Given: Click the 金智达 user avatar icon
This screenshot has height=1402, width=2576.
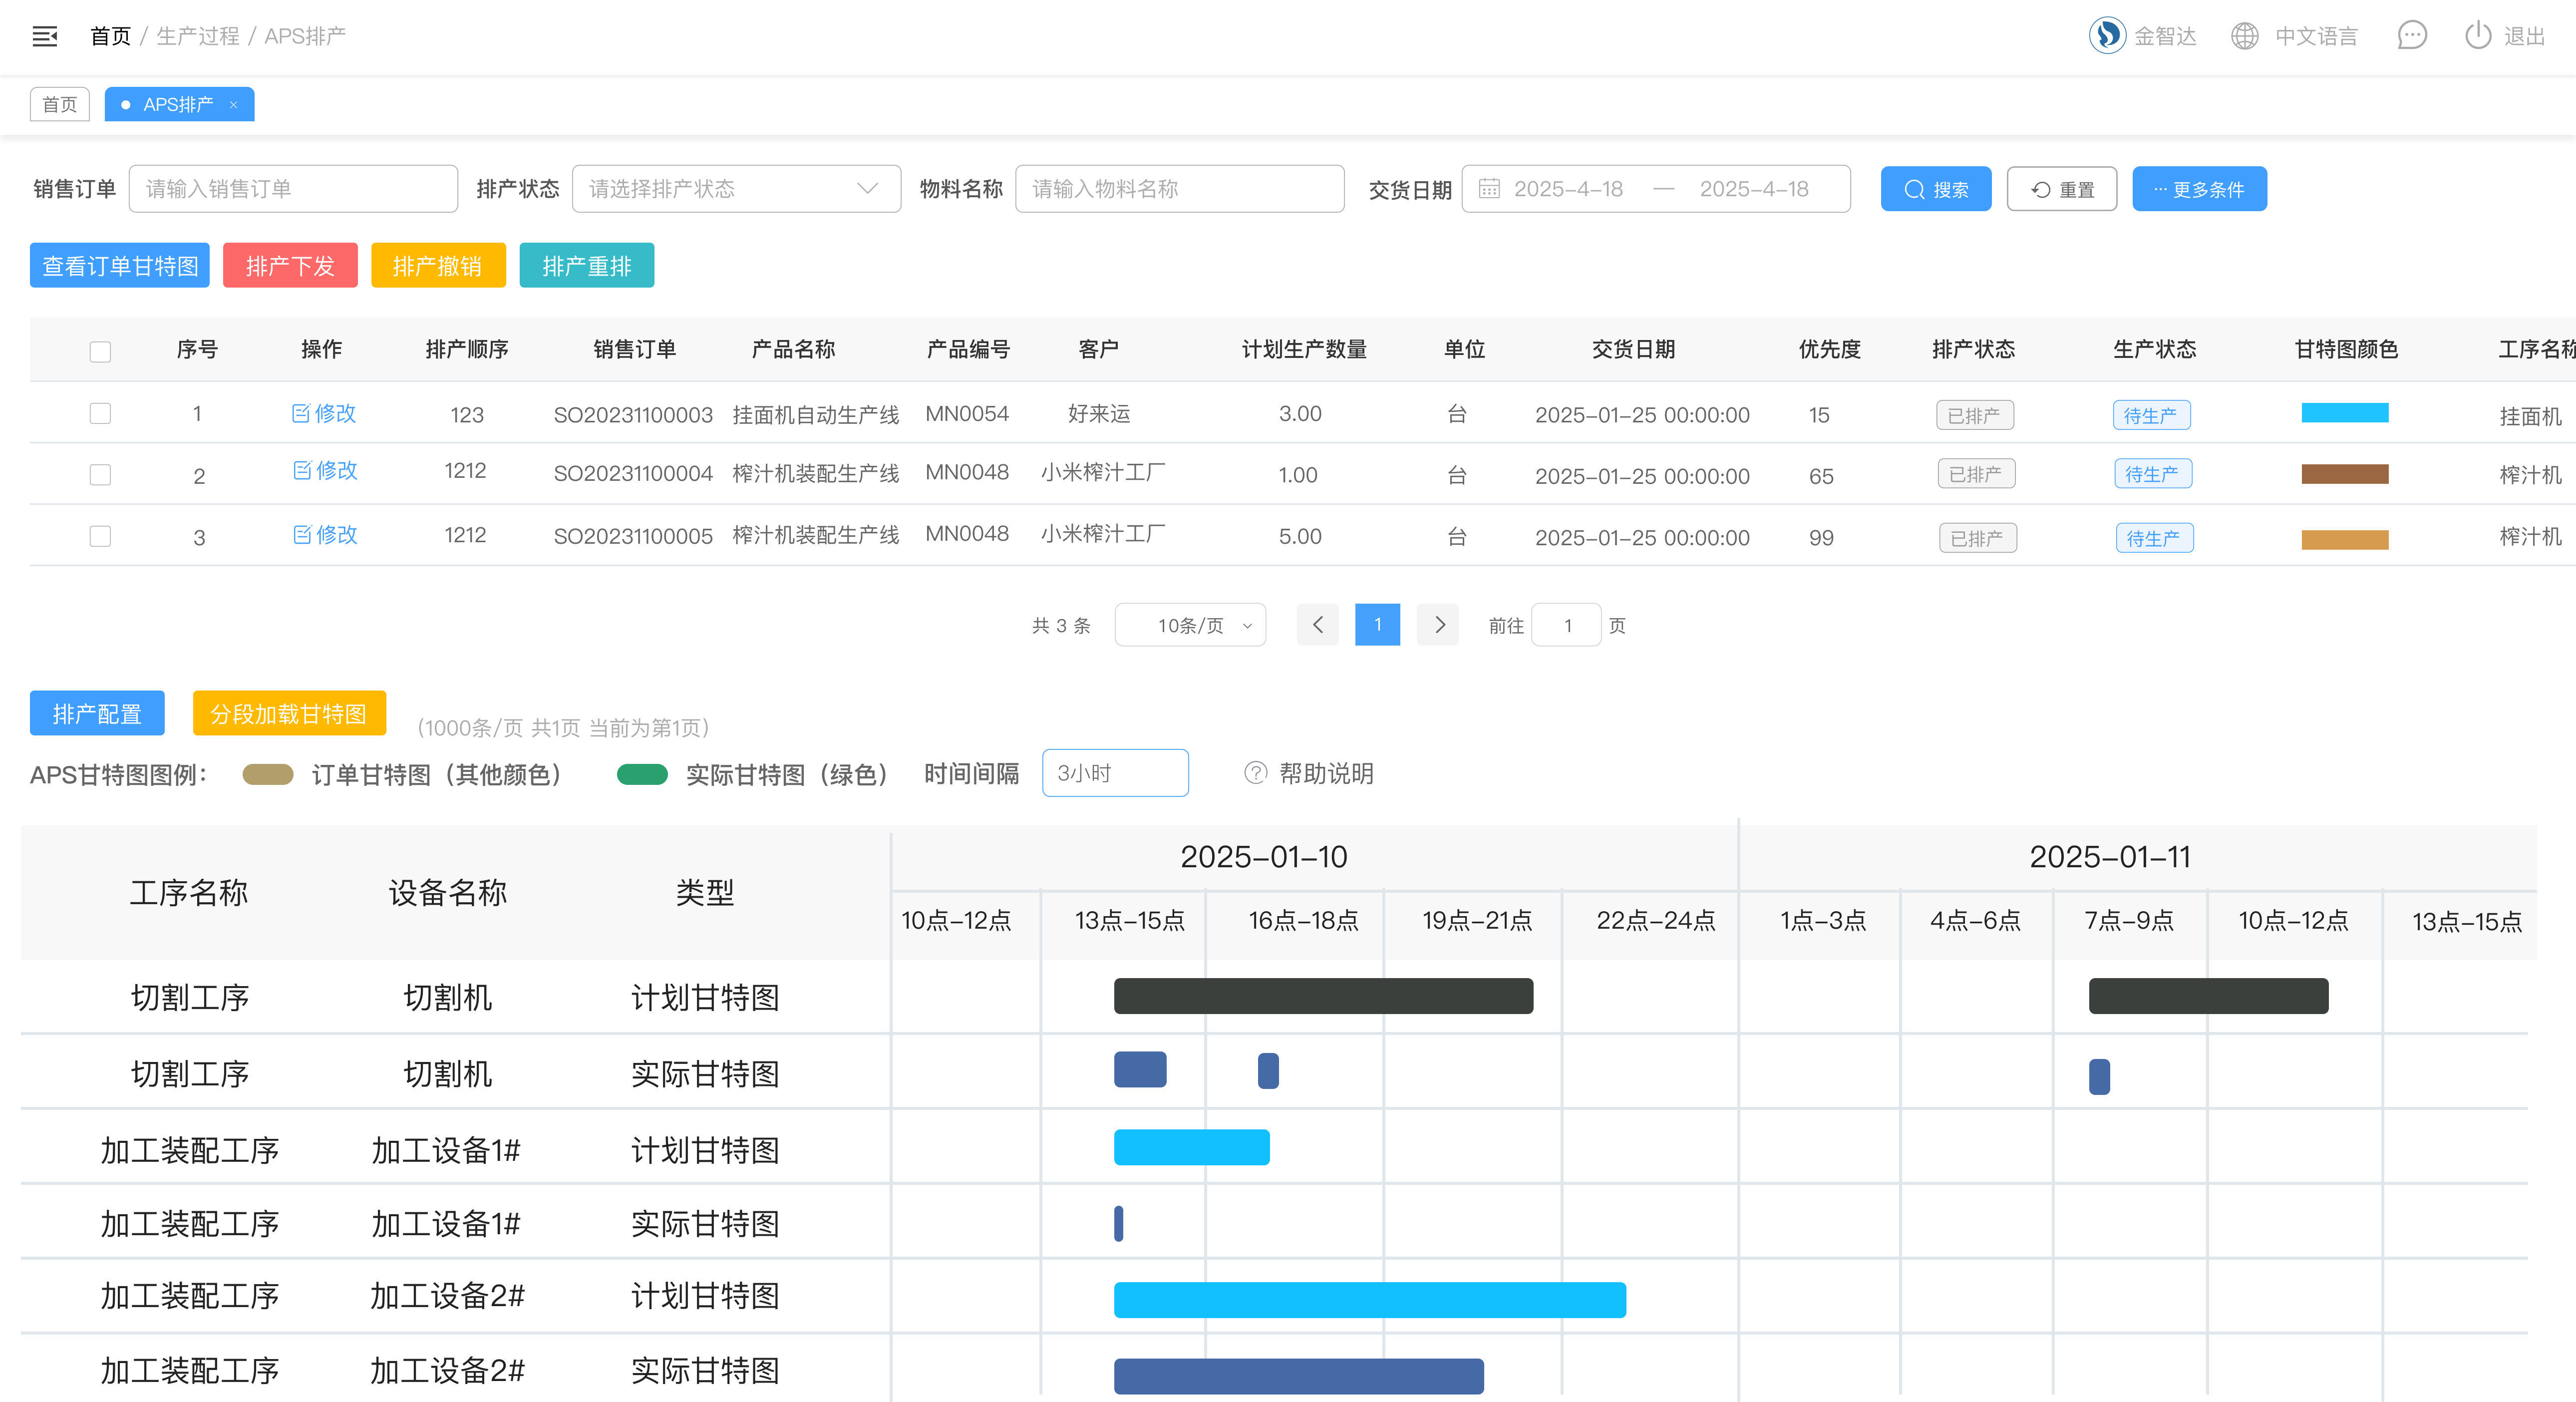Looking at the screenshot, I should (2107, 36).
